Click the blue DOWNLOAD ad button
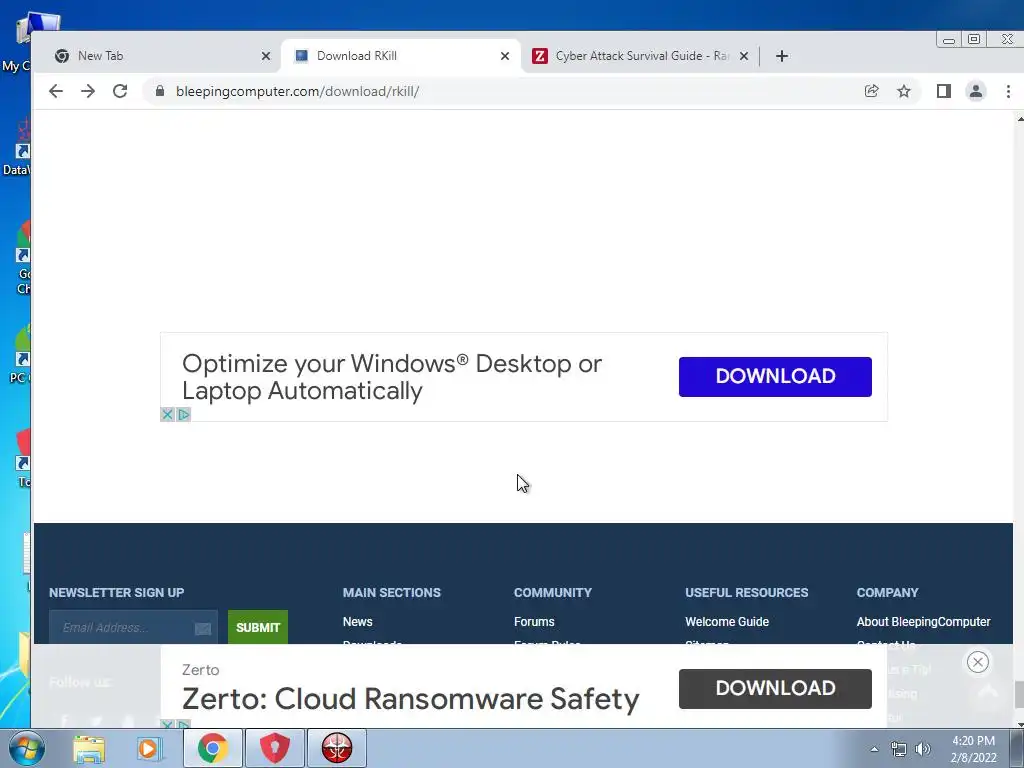Viewport: 1024px width, 768px height. pos(775,377)
